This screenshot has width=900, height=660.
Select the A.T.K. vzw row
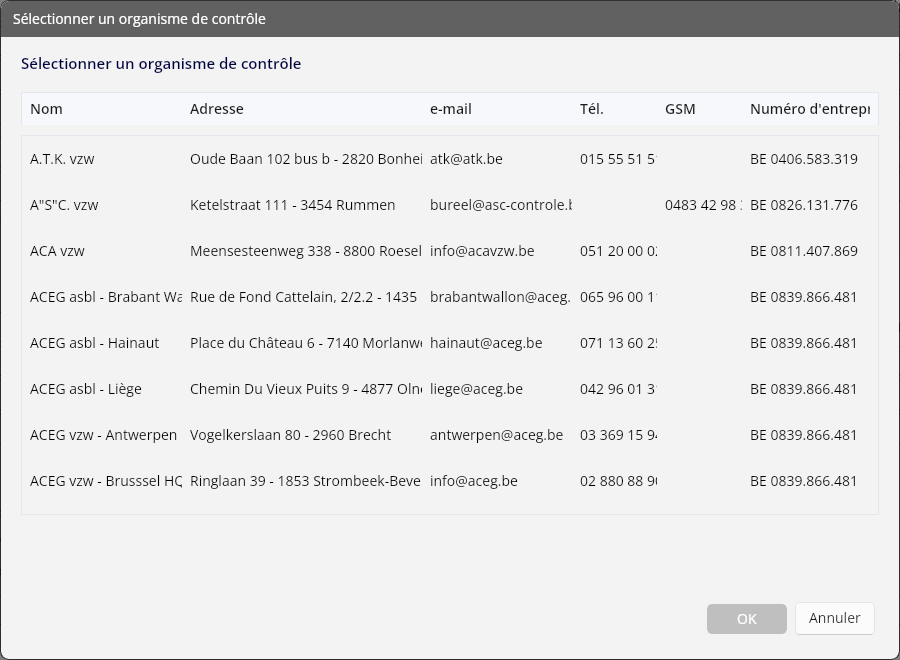tap(449, 159)
